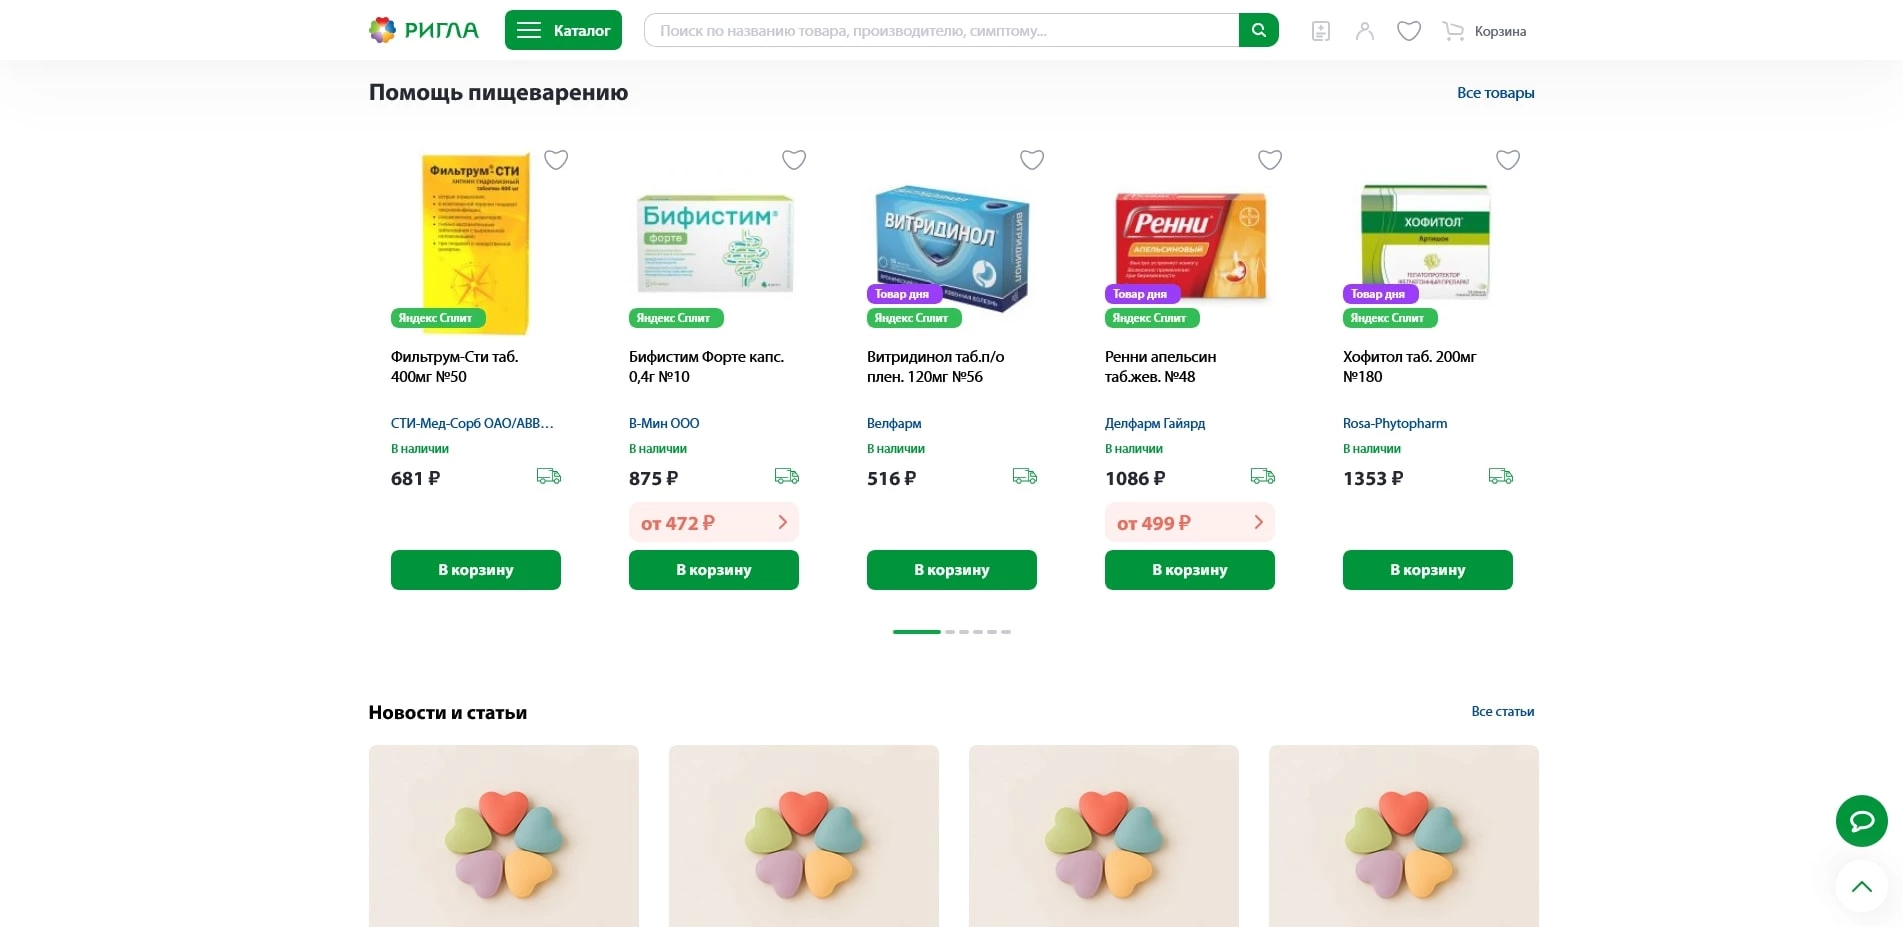Viewport: 1903px width, 927px height.
Task: Toggle favorite heart on Хофитол
Action: [1508, 159]
